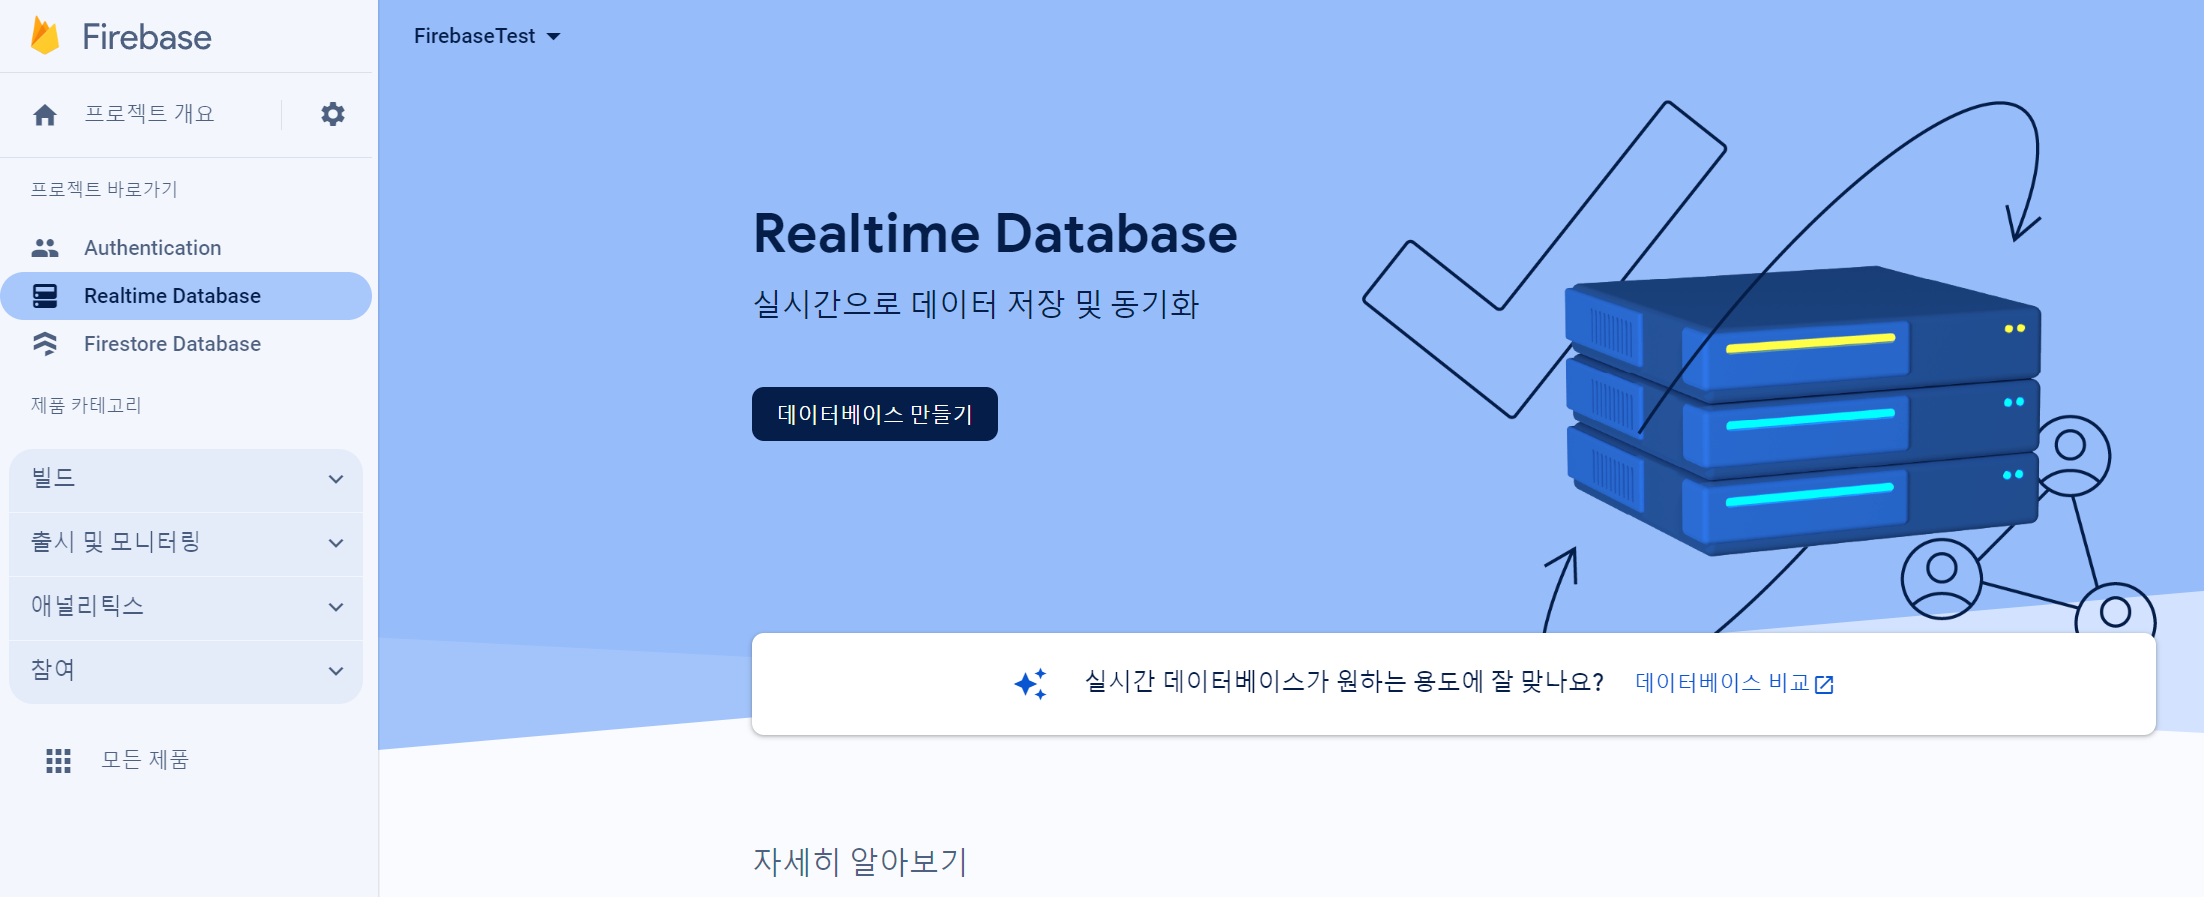Click the Authentication people icon
The width and height of the screenshot is (2204, 897).
pyautogui.click(x=45, y=248)
